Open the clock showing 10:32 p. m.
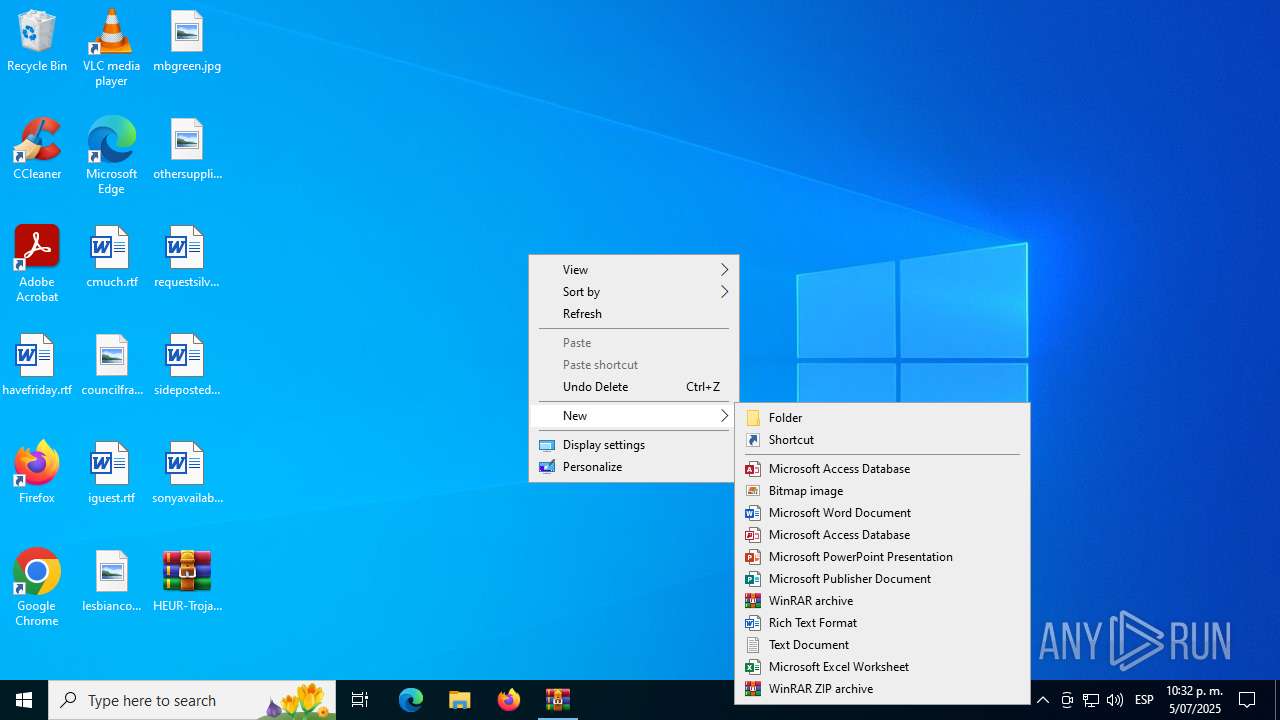 click(1194, 700)
